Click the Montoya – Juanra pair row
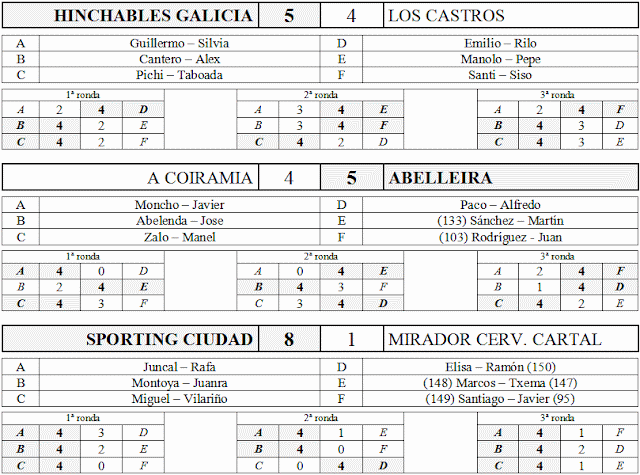Viewport: 640px width, 475px height. pos(179,383)
